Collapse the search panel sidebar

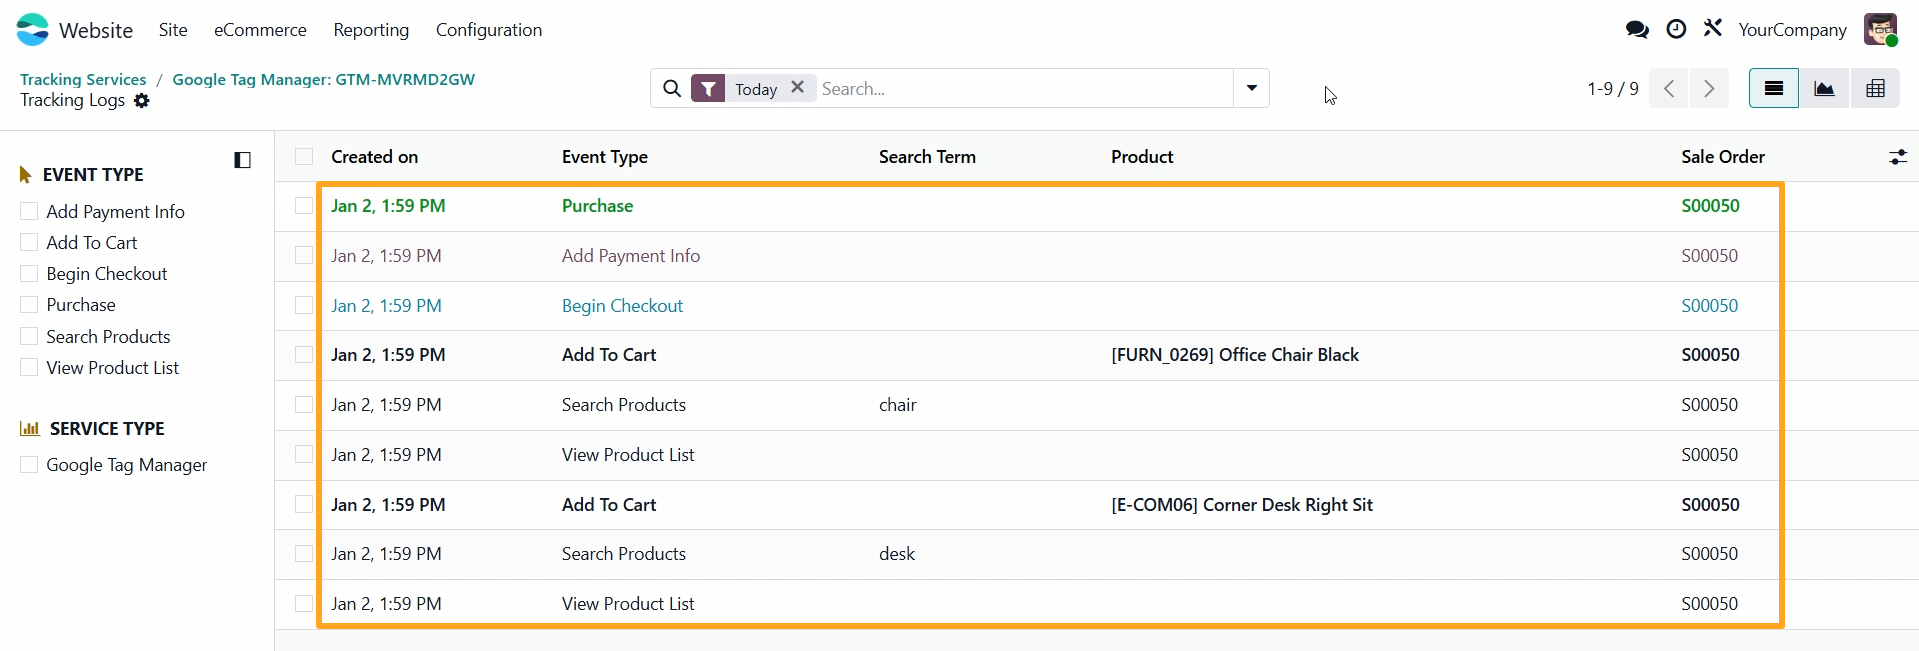tap(242, 160)
